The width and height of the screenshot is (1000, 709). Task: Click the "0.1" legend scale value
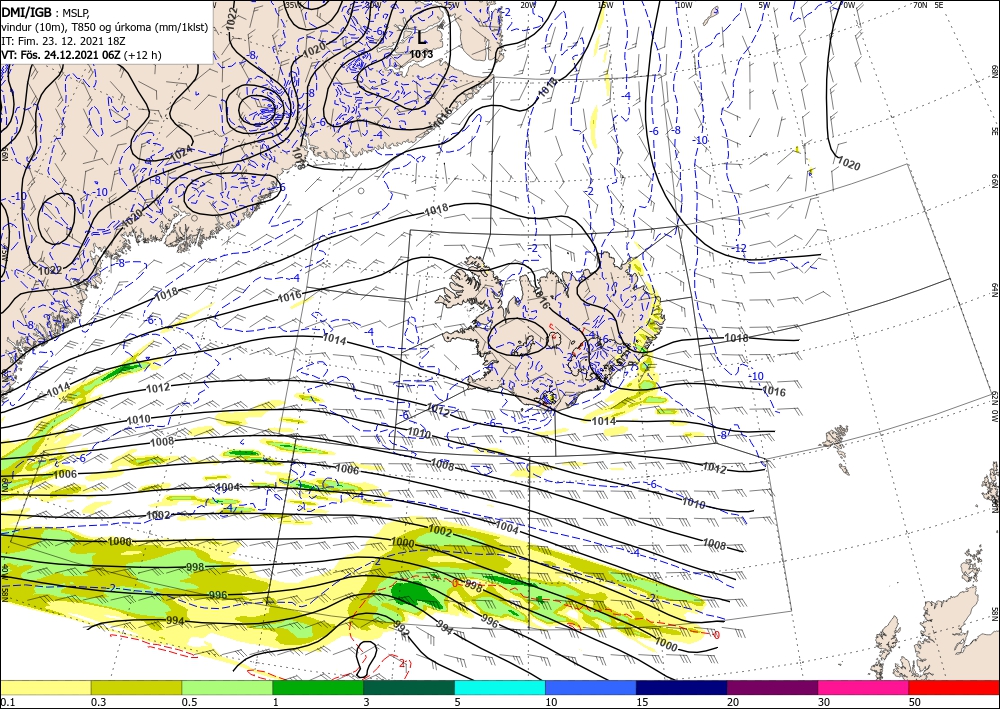7,702
